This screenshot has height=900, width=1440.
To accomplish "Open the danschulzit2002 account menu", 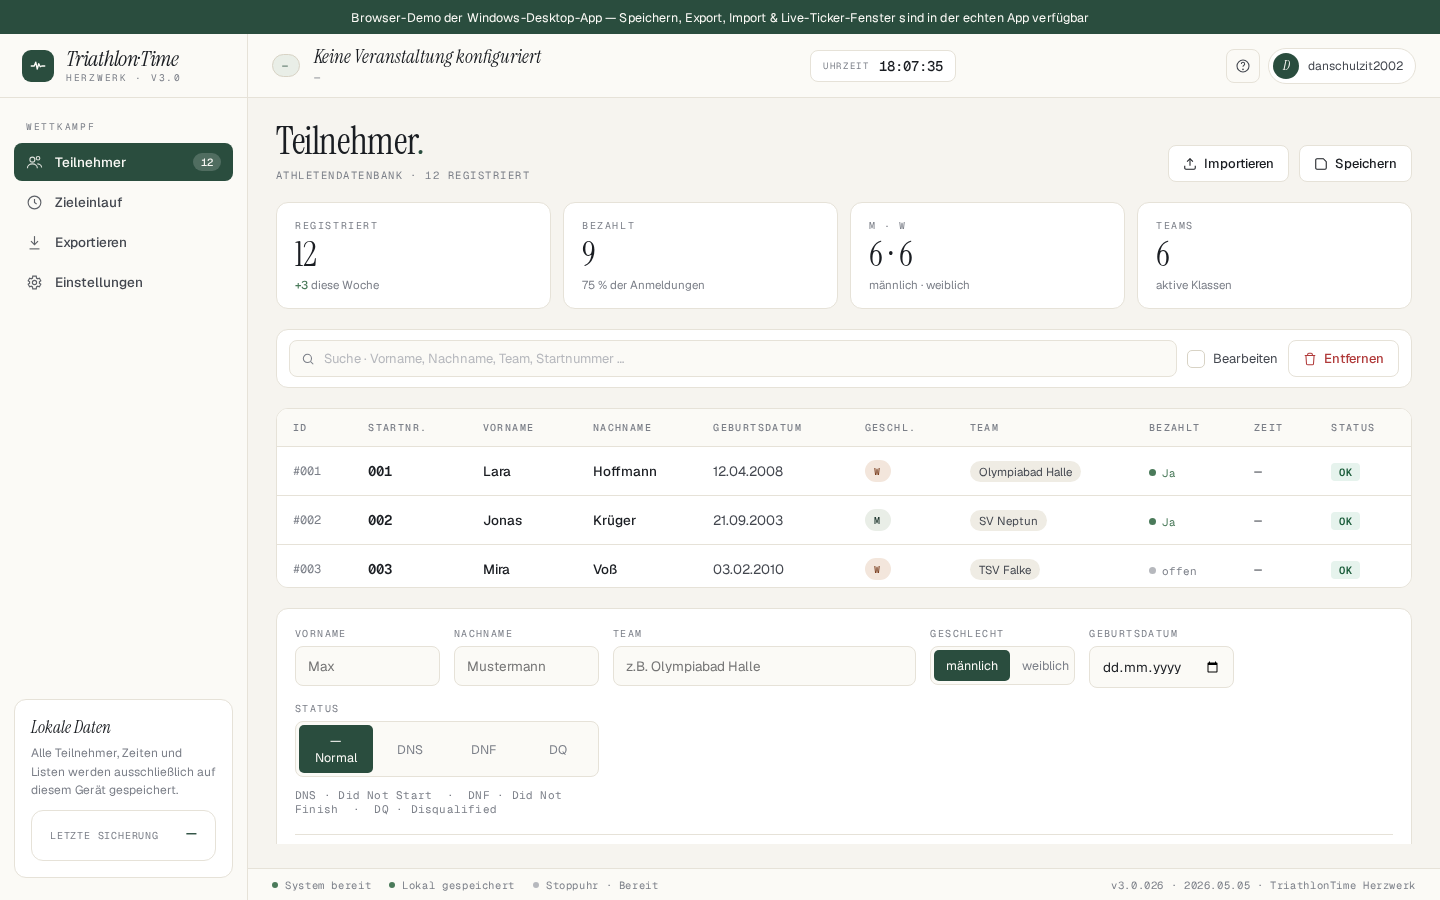I will click(1342, 66).
